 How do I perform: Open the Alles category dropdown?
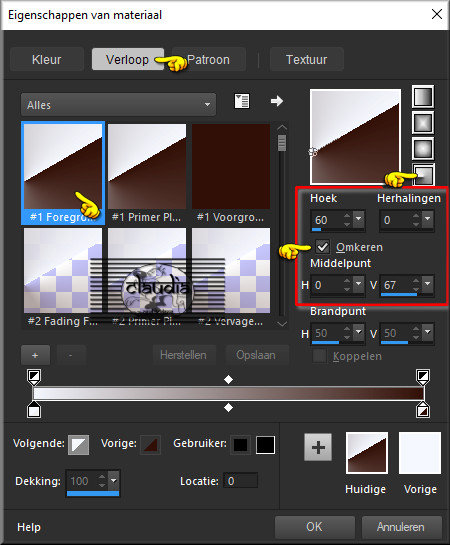click(118, 105)
